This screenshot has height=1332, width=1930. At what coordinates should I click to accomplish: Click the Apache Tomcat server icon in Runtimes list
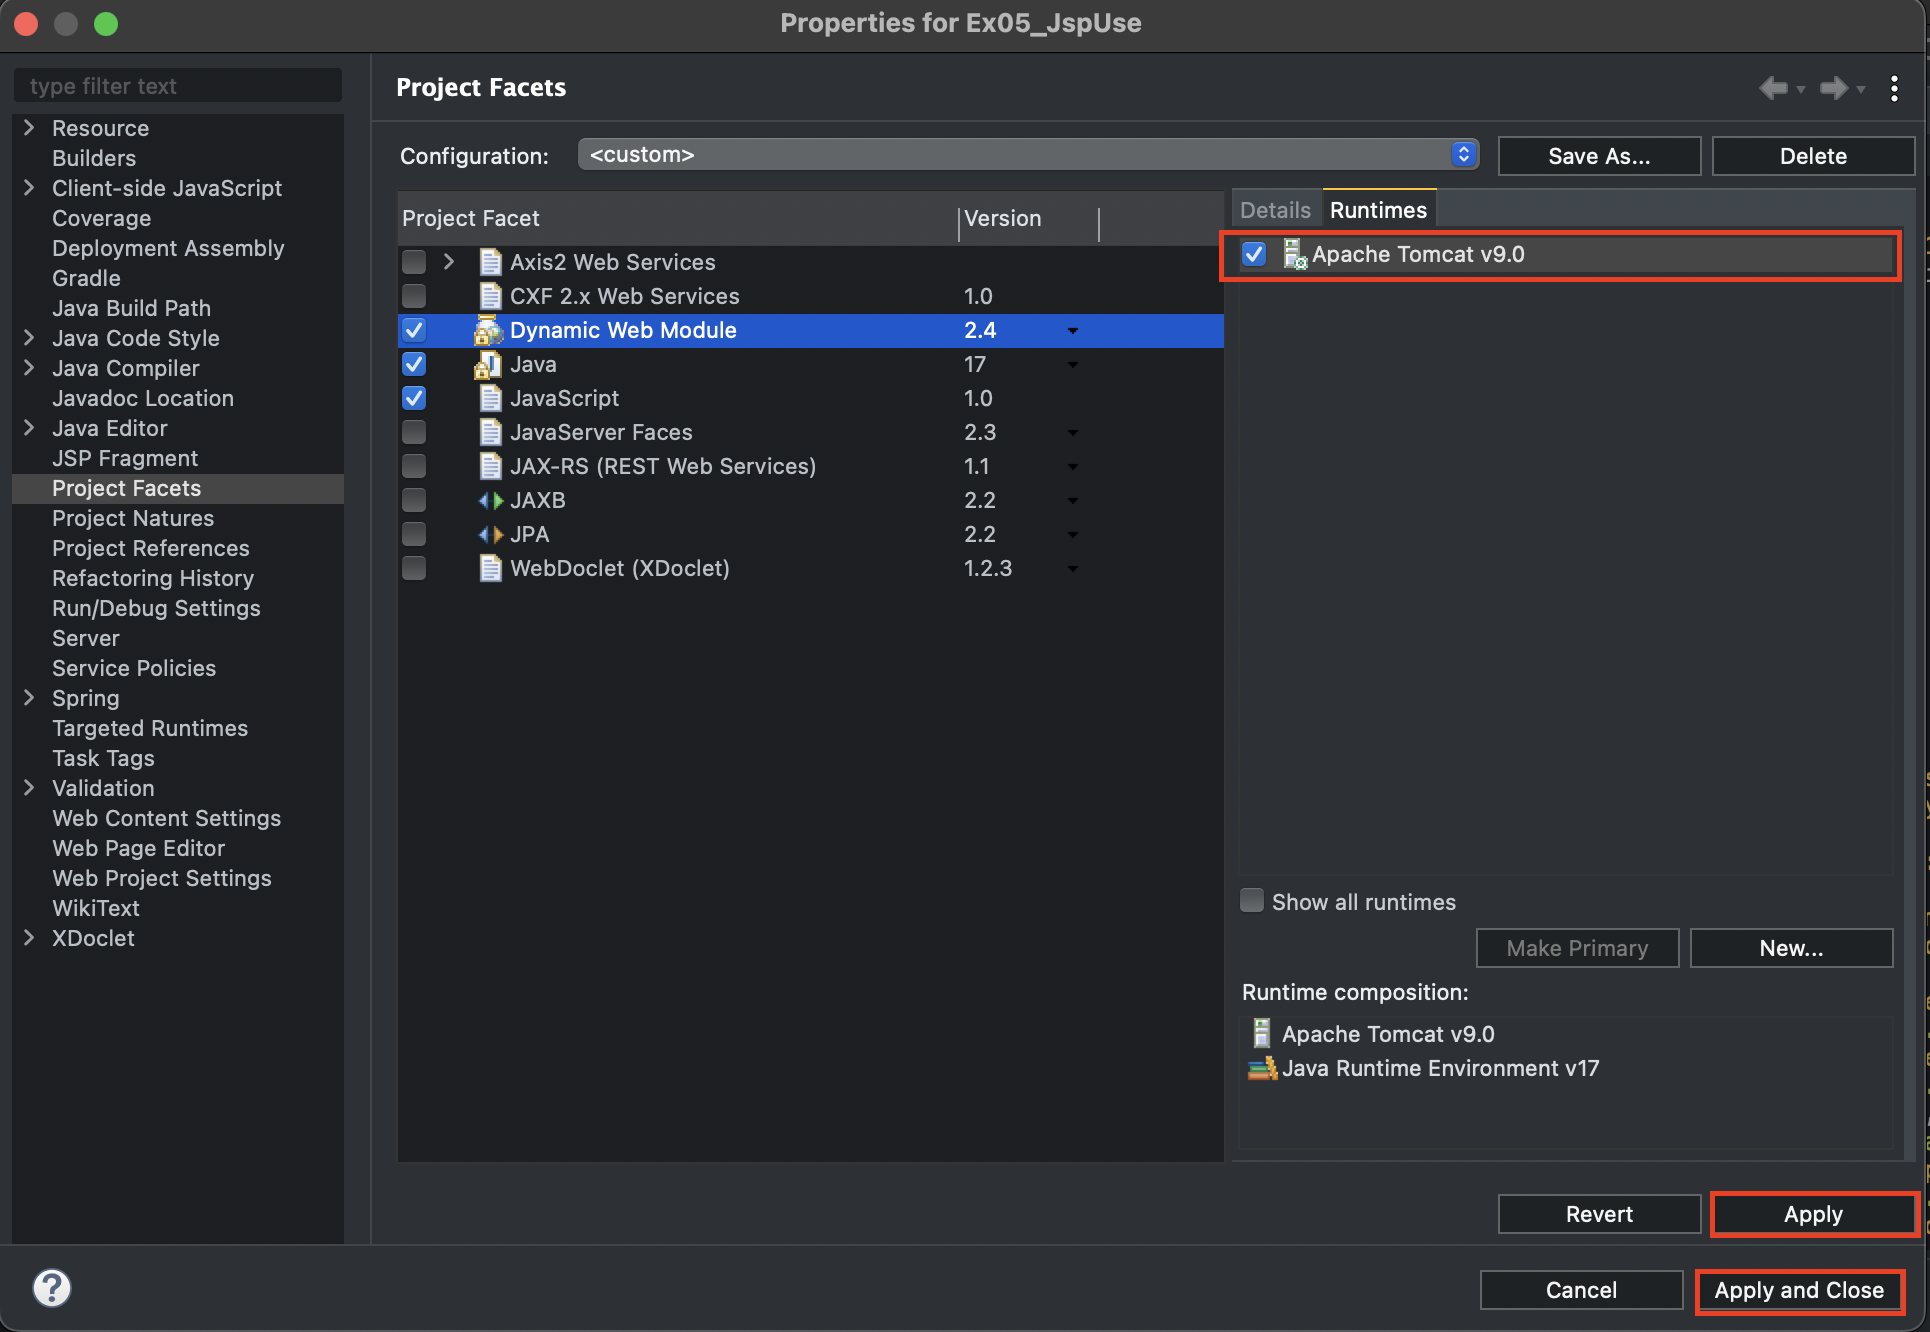pos(1295,254)
